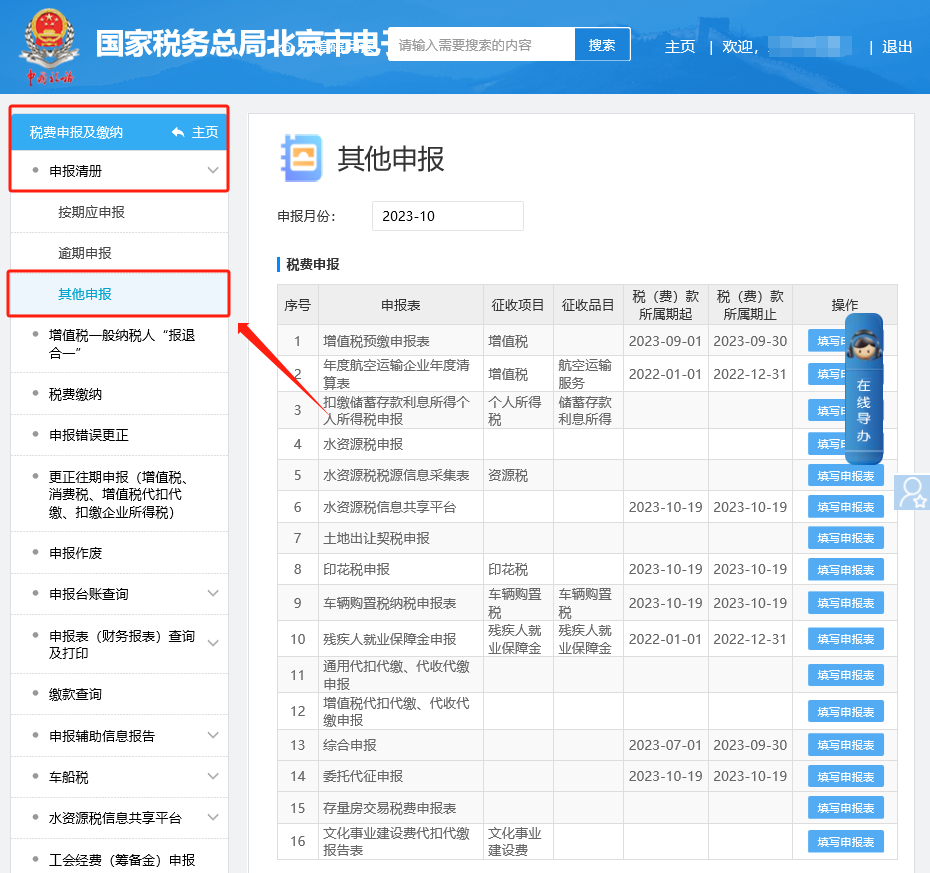
Task: Click the back arrow 主页 icon in sidebar
Action: click(x=179, y=132)
